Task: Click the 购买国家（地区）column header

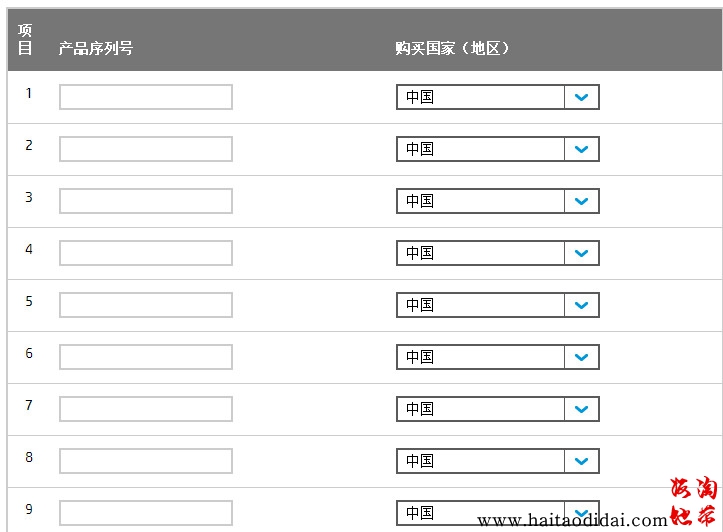Action: 453,48
